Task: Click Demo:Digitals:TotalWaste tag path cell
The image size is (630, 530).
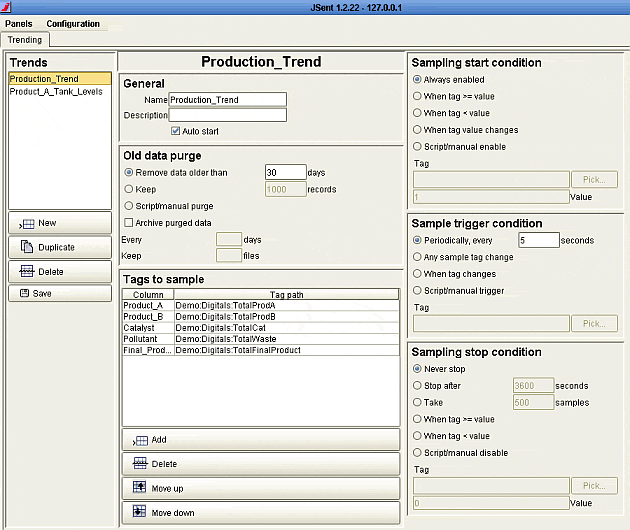Action: coord(287,339)
